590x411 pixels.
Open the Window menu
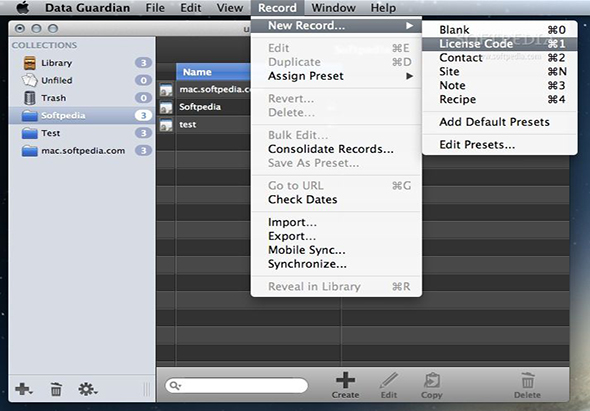pos(333,8)
